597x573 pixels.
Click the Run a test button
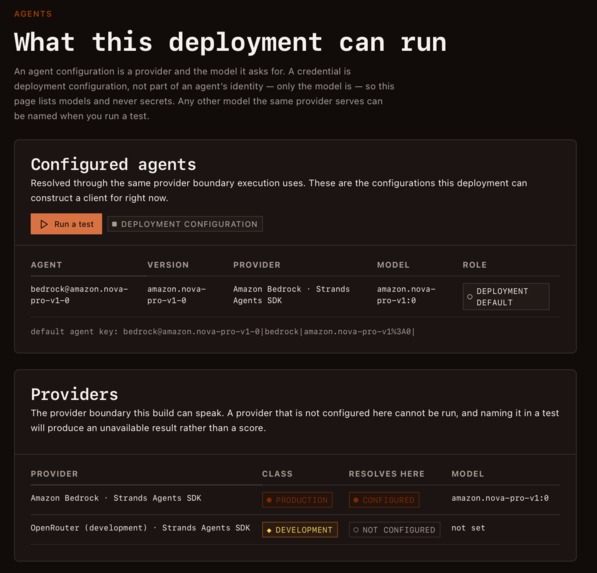66,224
